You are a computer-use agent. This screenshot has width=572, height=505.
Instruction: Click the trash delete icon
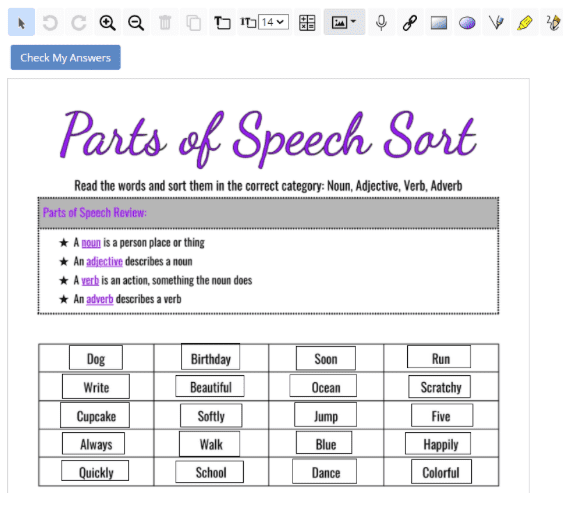point(165,23)
